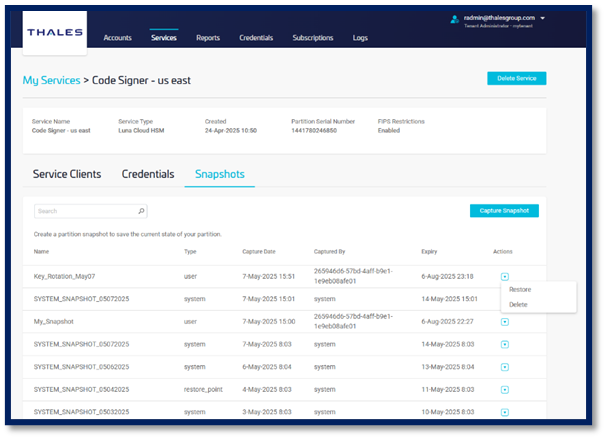
Task: Click the Thales logo
Action: tap(54, 31)
